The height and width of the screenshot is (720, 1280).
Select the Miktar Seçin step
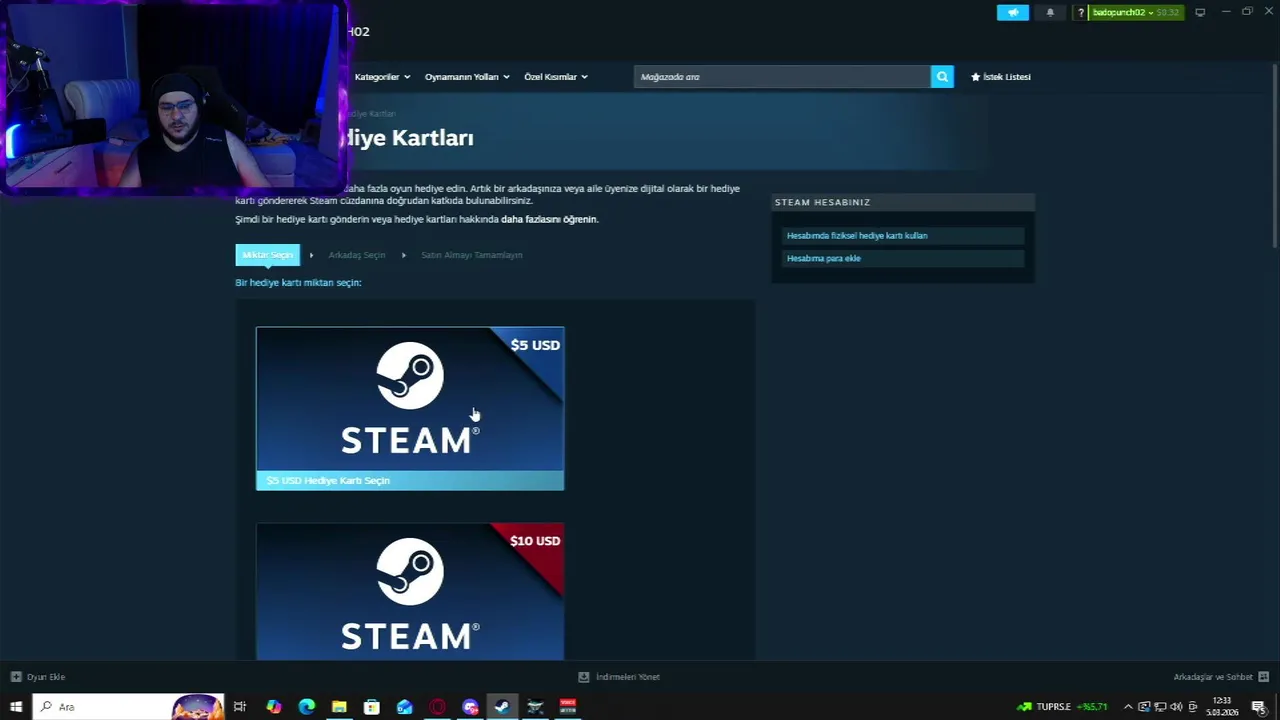[x=267, y=255]
